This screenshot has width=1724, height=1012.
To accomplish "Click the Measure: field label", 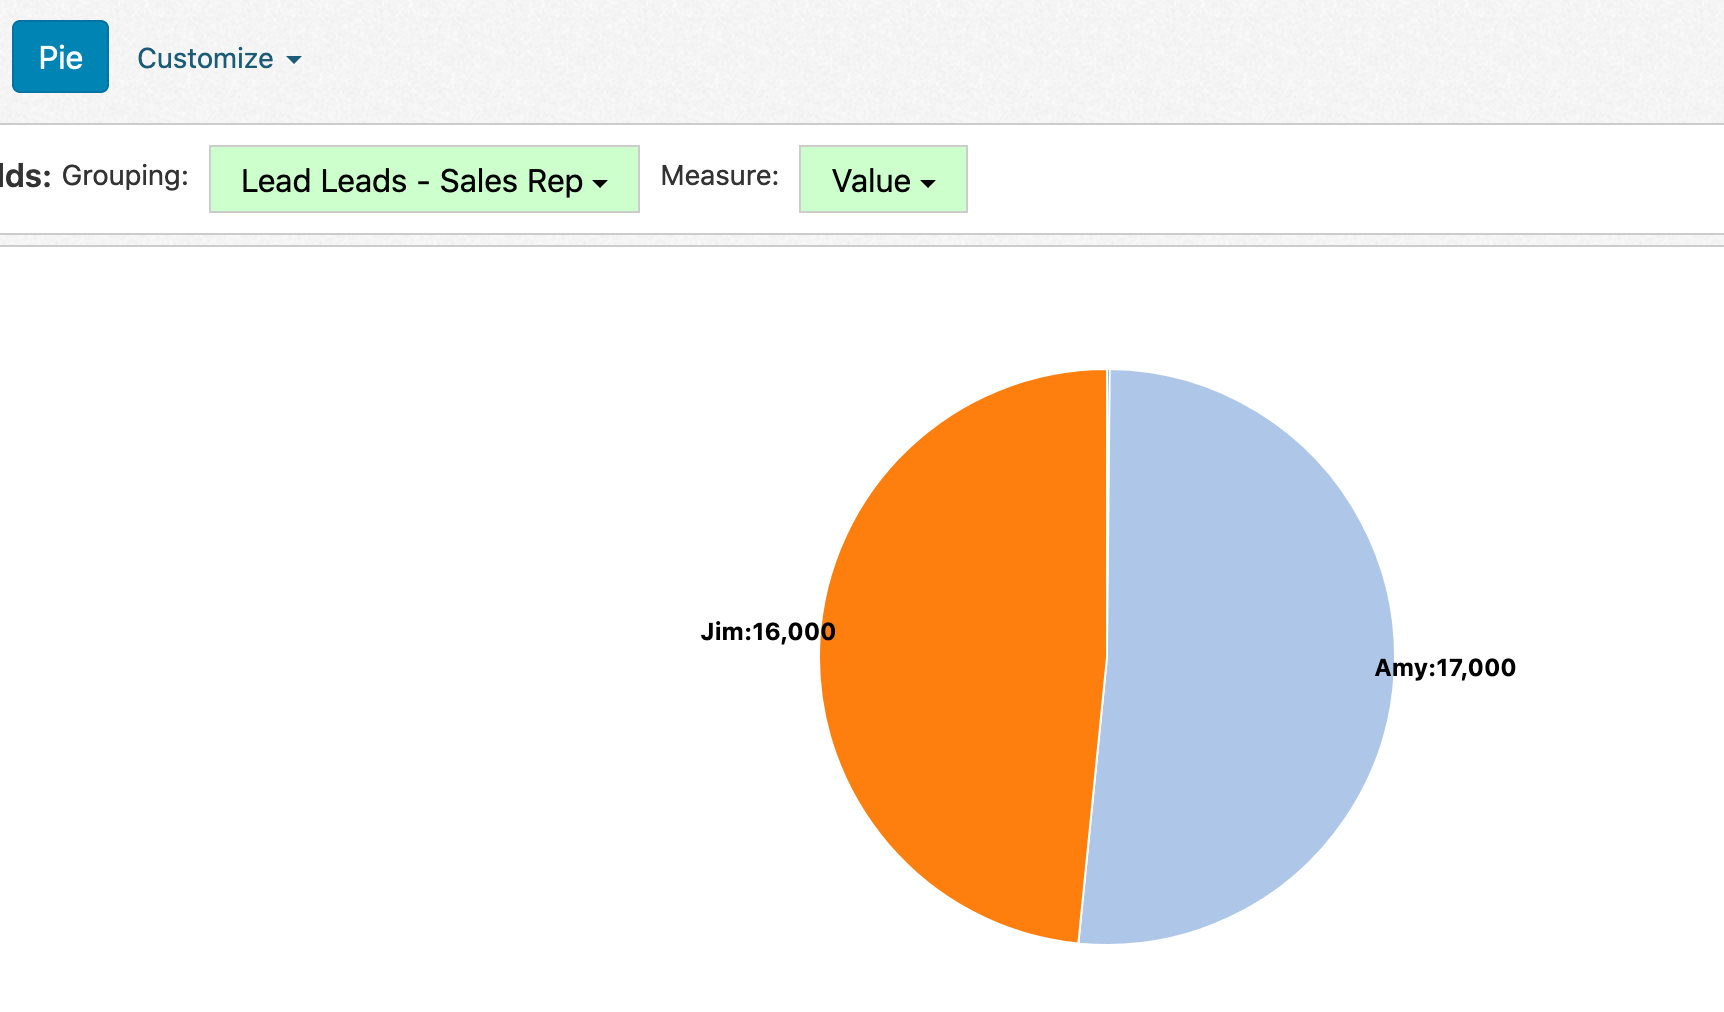I will pyautogui.click(x=719, y=176).
